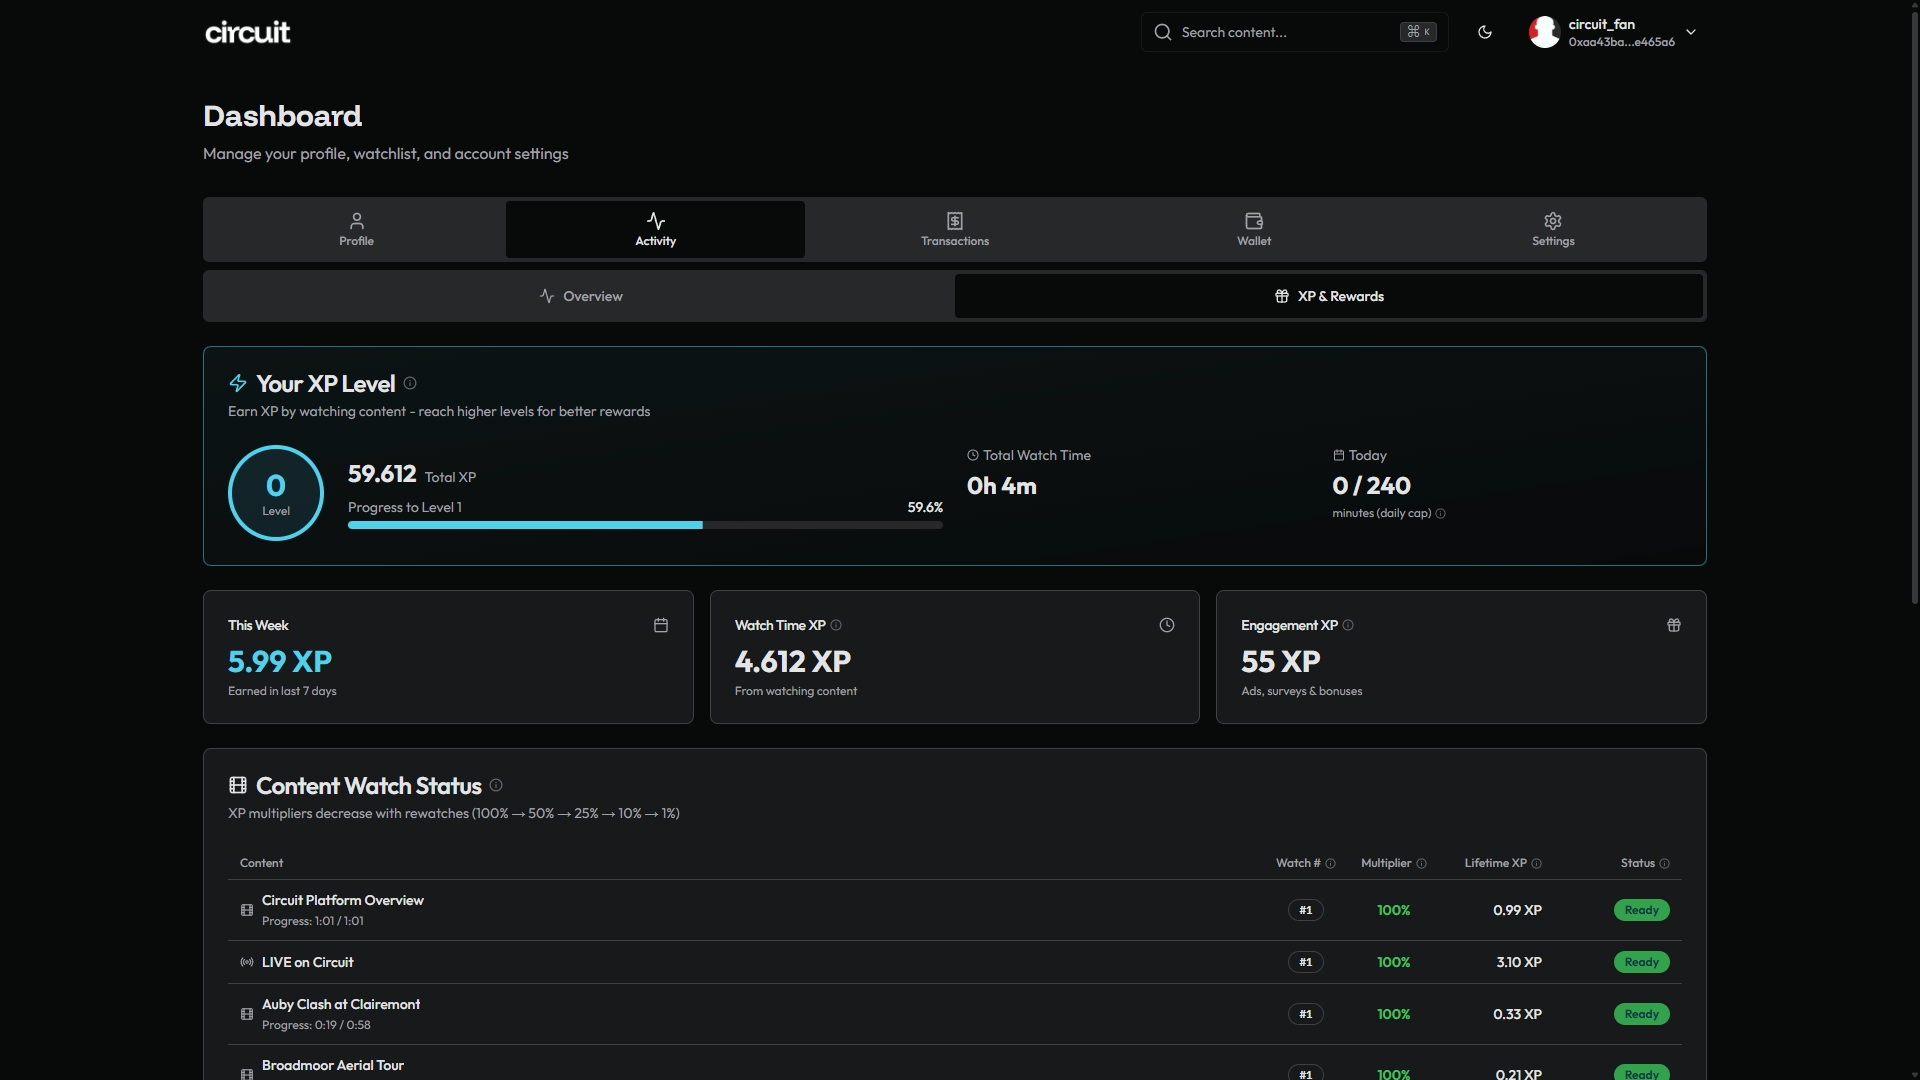Toggle the dark mode moon icon

(x=1485, y=32)
